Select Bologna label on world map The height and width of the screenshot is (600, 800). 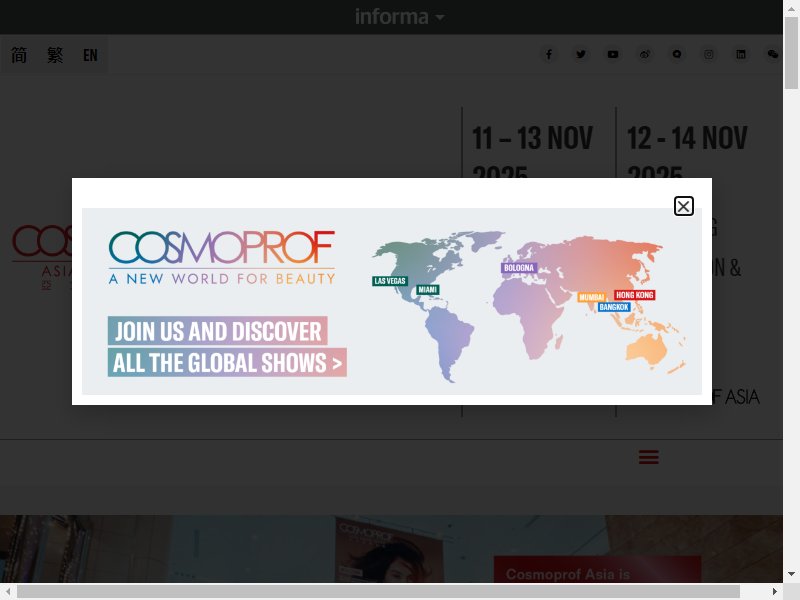[519, 268]
